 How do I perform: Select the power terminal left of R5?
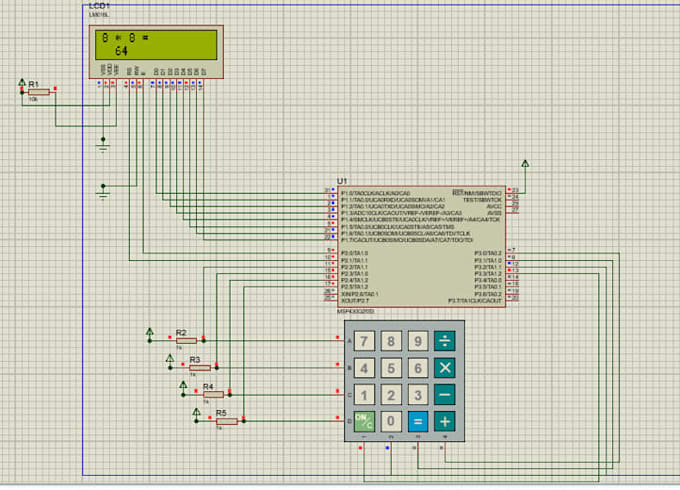coord(196,415)
